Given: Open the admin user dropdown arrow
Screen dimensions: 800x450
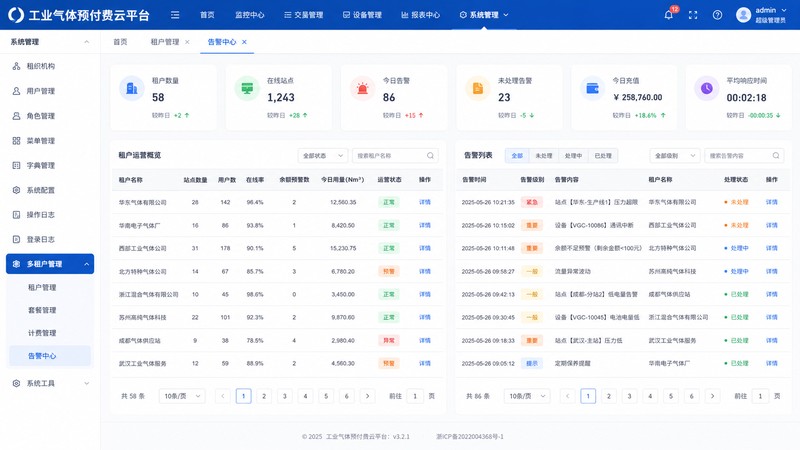Looking at the screenshot, I should point(784,10).
